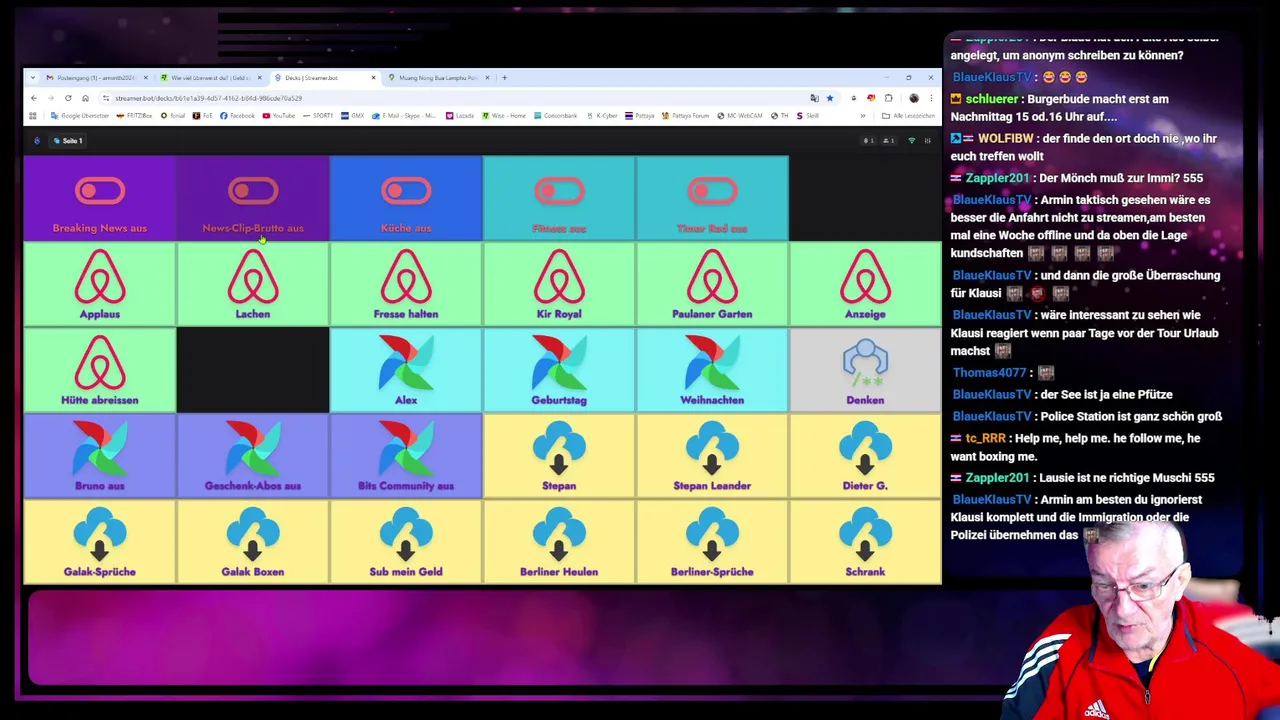Open the Facebook bookmark
Image resolution: width=1280 pixels, height=720 pixels.
(x=237, y=116)
